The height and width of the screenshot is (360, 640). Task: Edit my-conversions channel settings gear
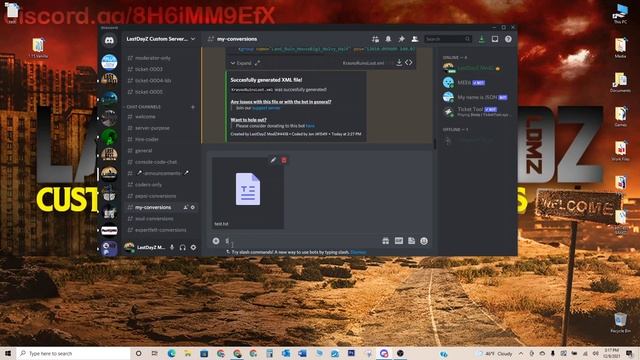[x=193, y=207]
